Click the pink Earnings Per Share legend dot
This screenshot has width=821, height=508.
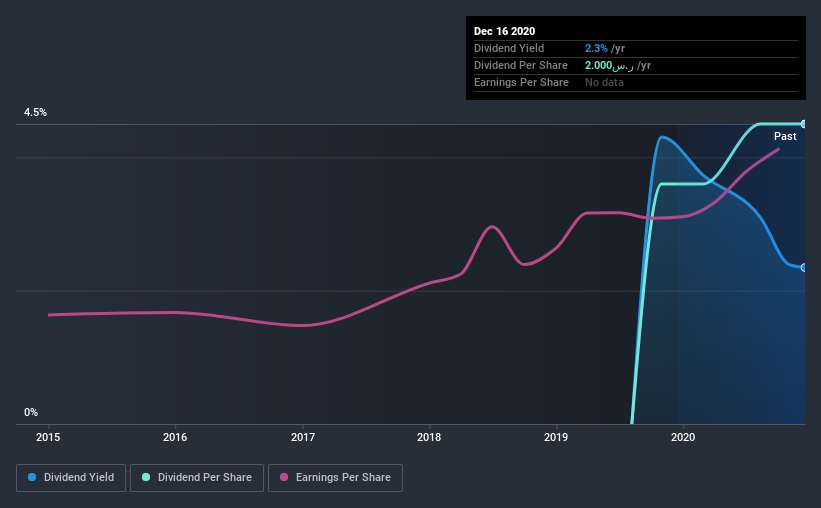click(284, 477)
